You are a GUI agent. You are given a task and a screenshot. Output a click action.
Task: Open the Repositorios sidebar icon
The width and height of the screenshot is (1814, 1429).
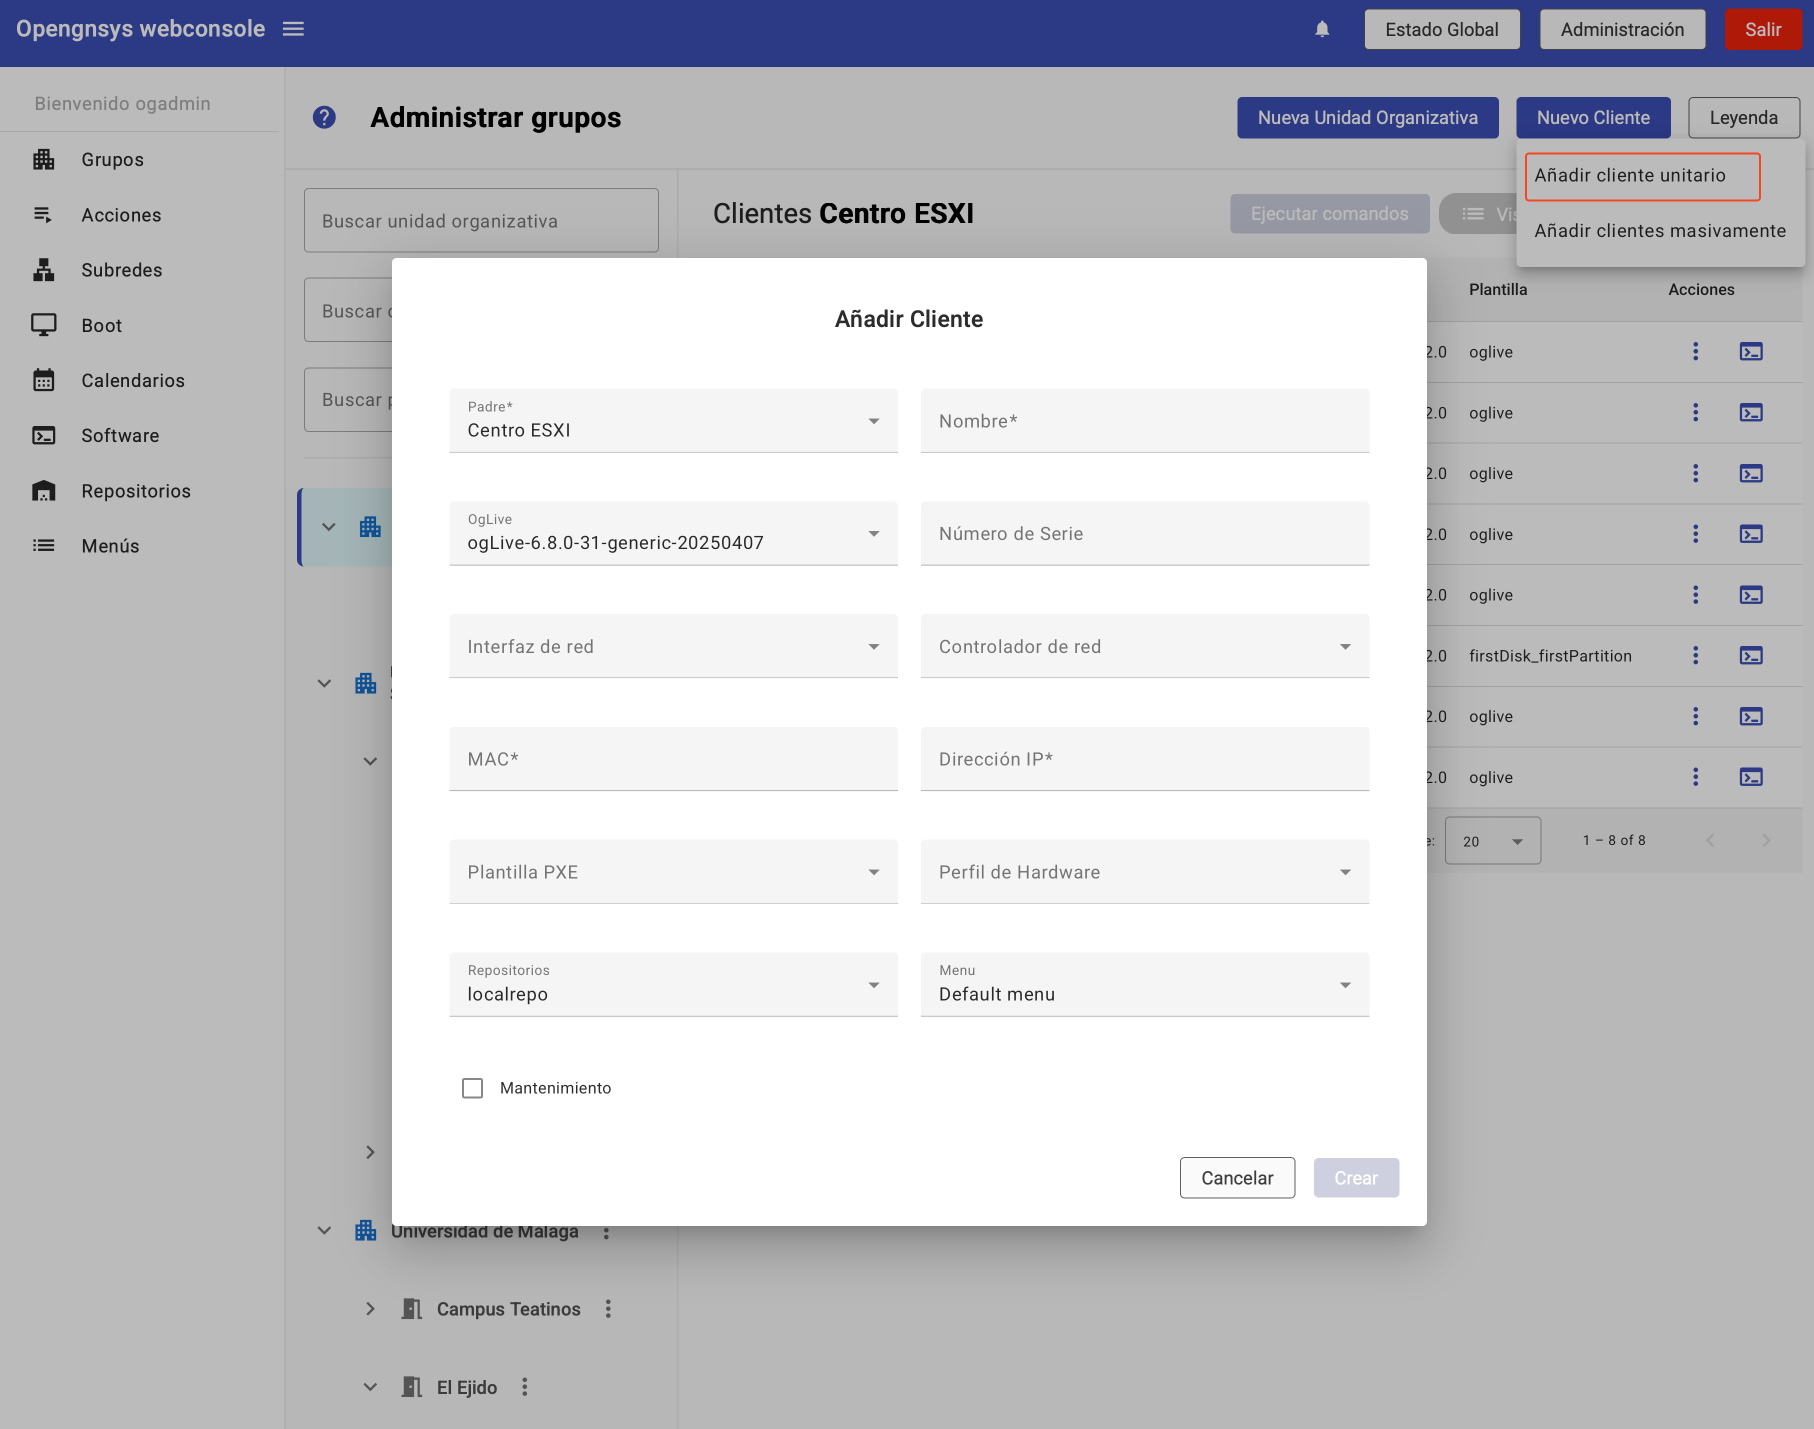[x=44, y=491]
